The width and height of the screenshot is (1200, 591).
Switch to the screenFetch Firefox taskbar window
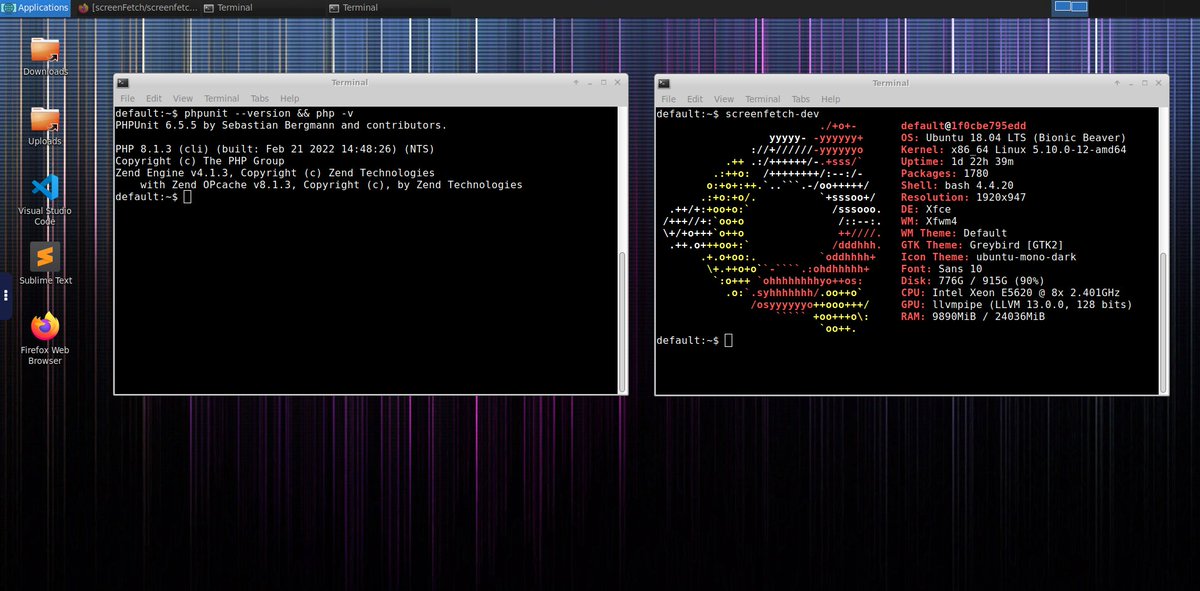click(x=138, y=7)
